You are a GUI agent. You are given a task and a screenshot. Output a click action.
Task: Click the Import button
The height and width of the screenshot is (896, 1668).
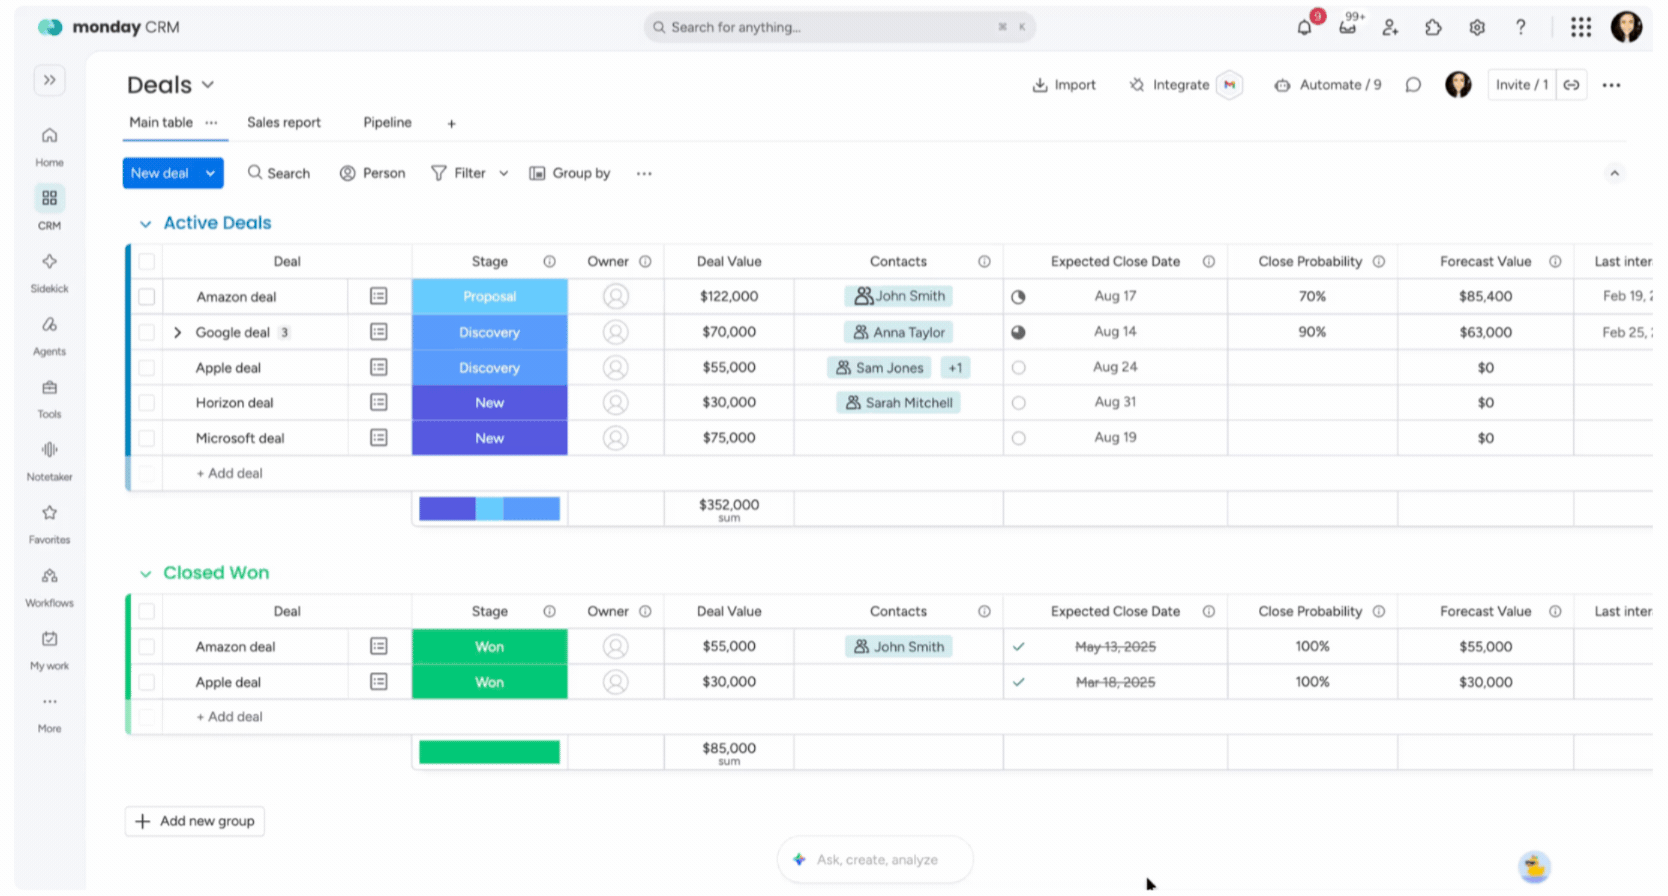pyautogui.click(x=1064, y=85)
